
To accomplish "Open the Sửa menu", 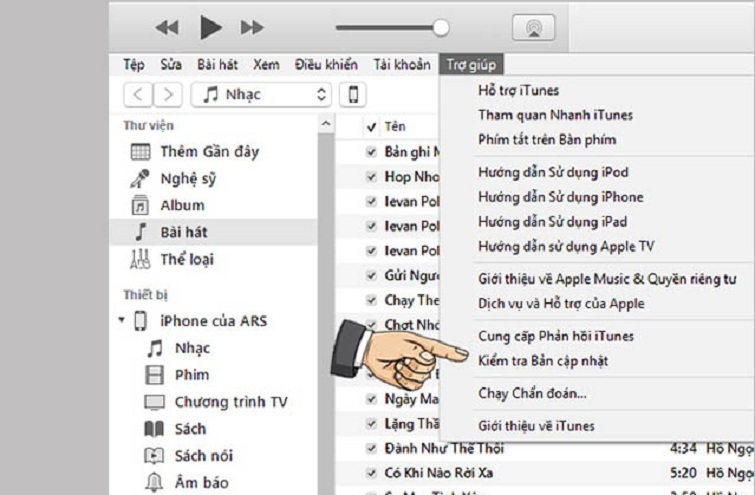I will (x=171, y=65).
